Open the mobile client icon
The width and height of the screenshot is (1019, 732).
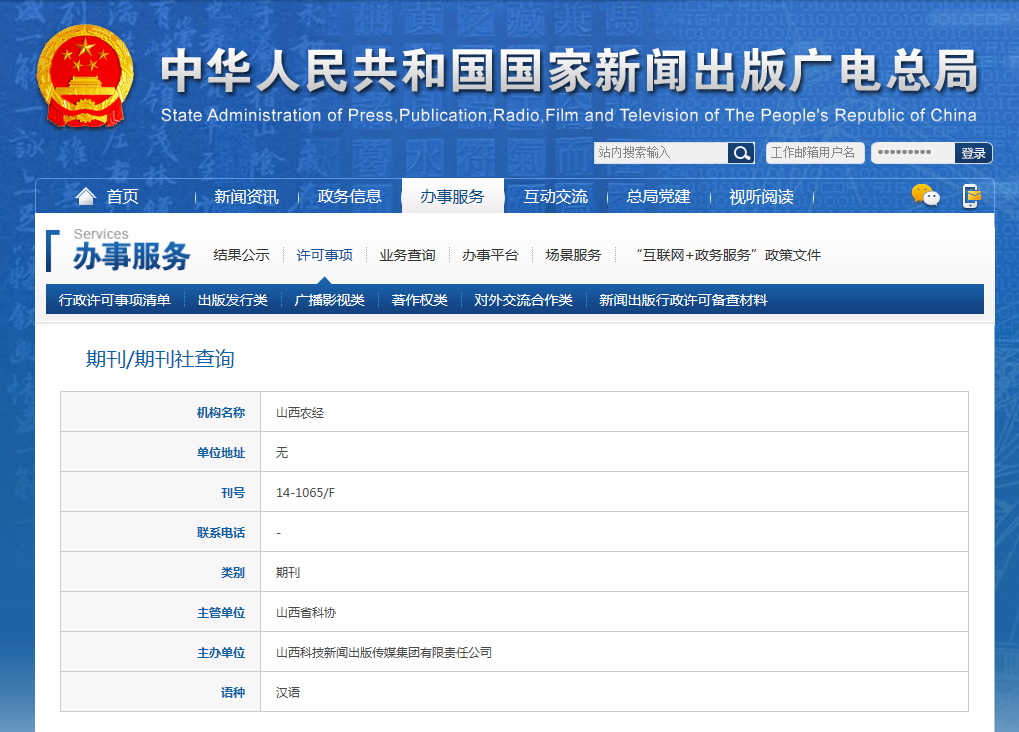971,196
